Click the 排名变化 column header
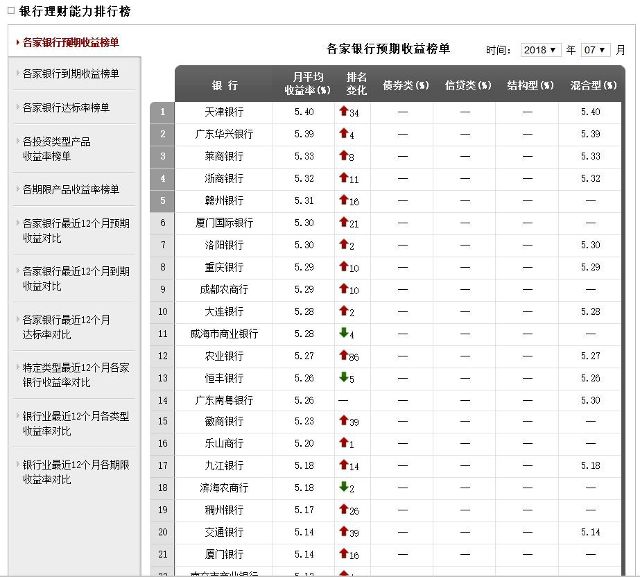 pos(356,84)
